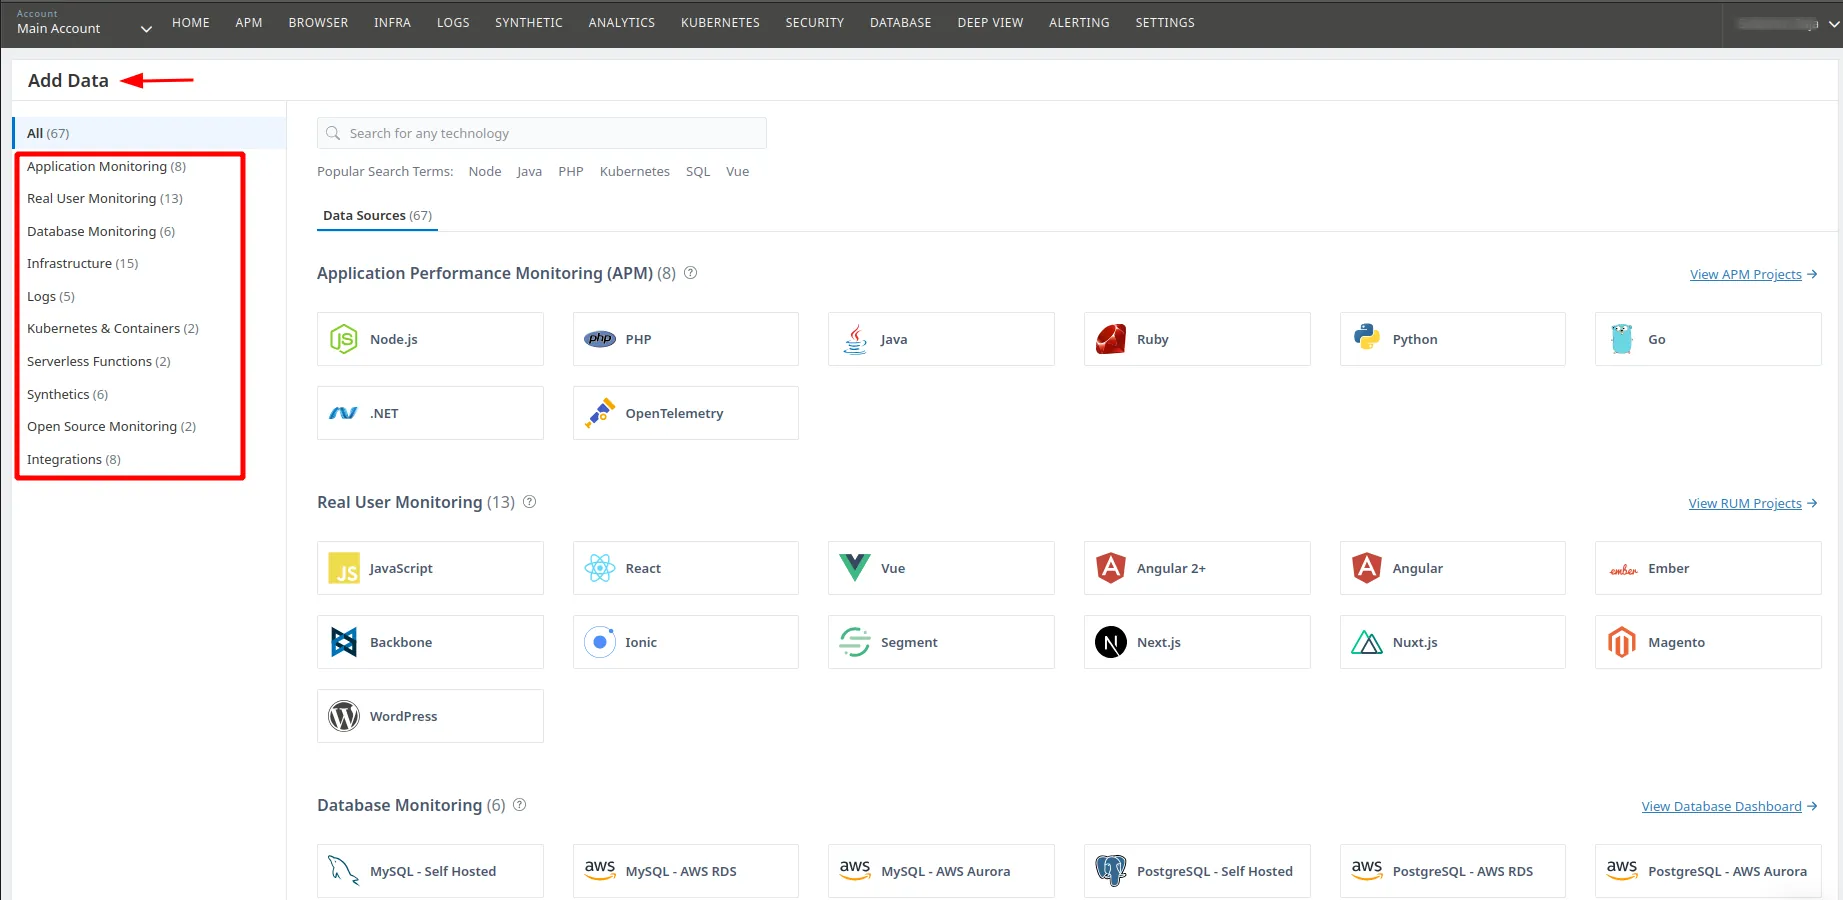1843x900 pixels.
Task: Click the SQL popular search term
Action: 698,172
